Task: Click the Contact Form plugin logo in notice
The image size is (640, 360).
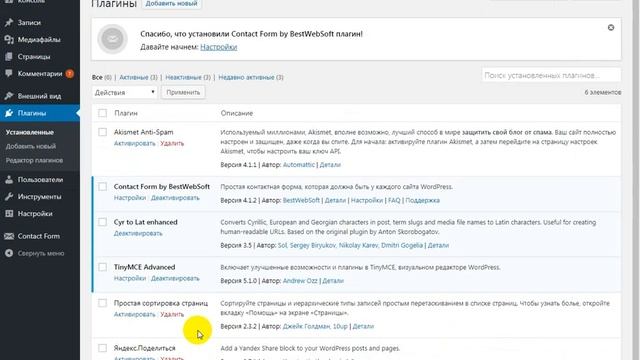Action: tap(112, 39)
